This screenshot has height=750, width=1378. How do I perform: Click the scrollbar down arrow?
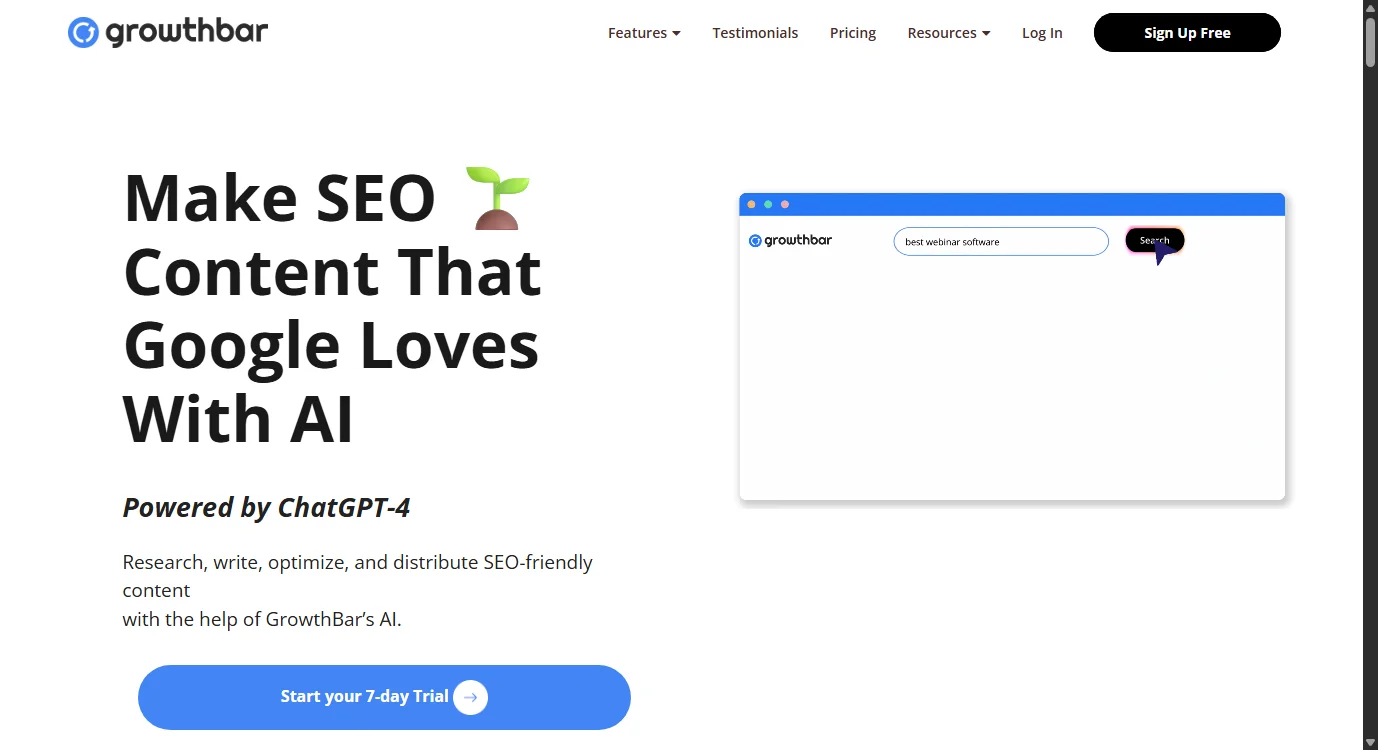pos(1370,742)
